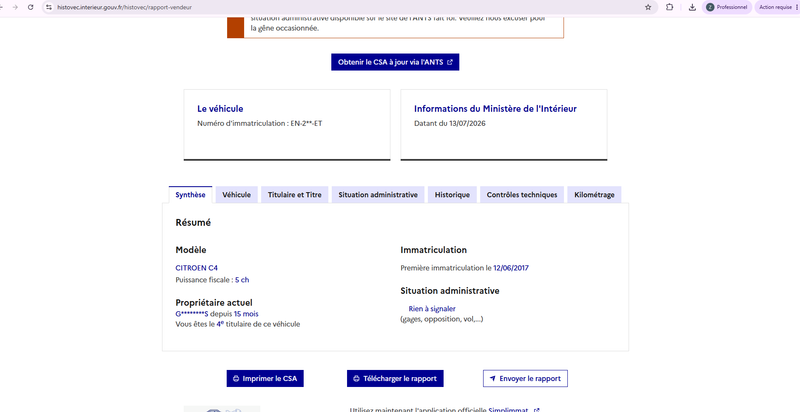This screenshot has width=800, height=412.
Task: Click the Action requise chip
Action: pos(776,7)
